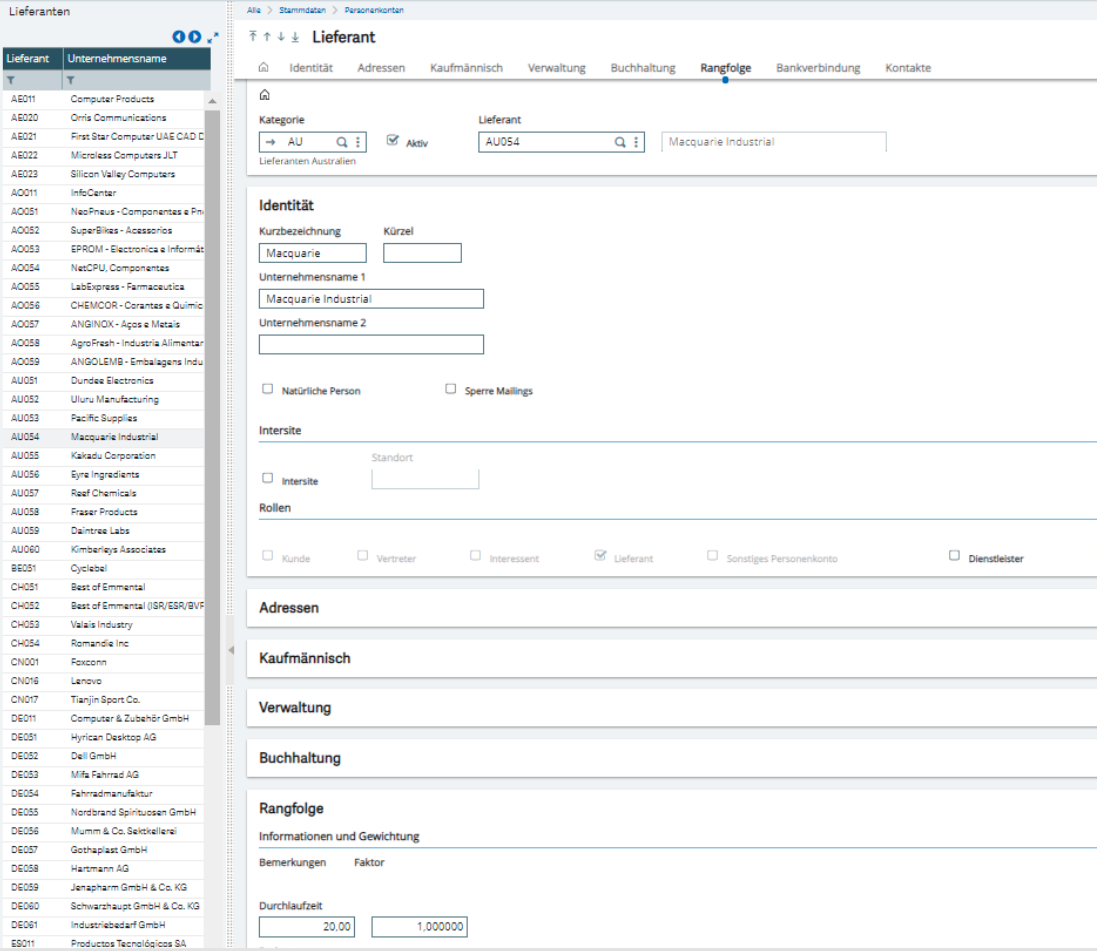Toggle Interessent role checkbox
1097x951 pixels.
(x=475, y=556)
